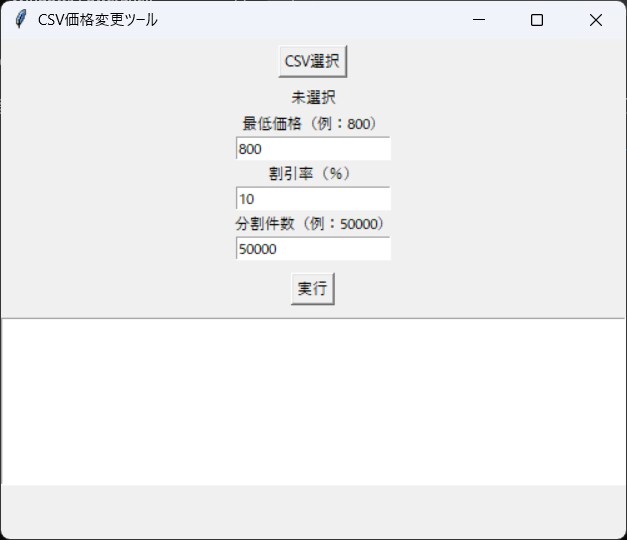Select the 割引率 input field containing 10

coord(313,198)
